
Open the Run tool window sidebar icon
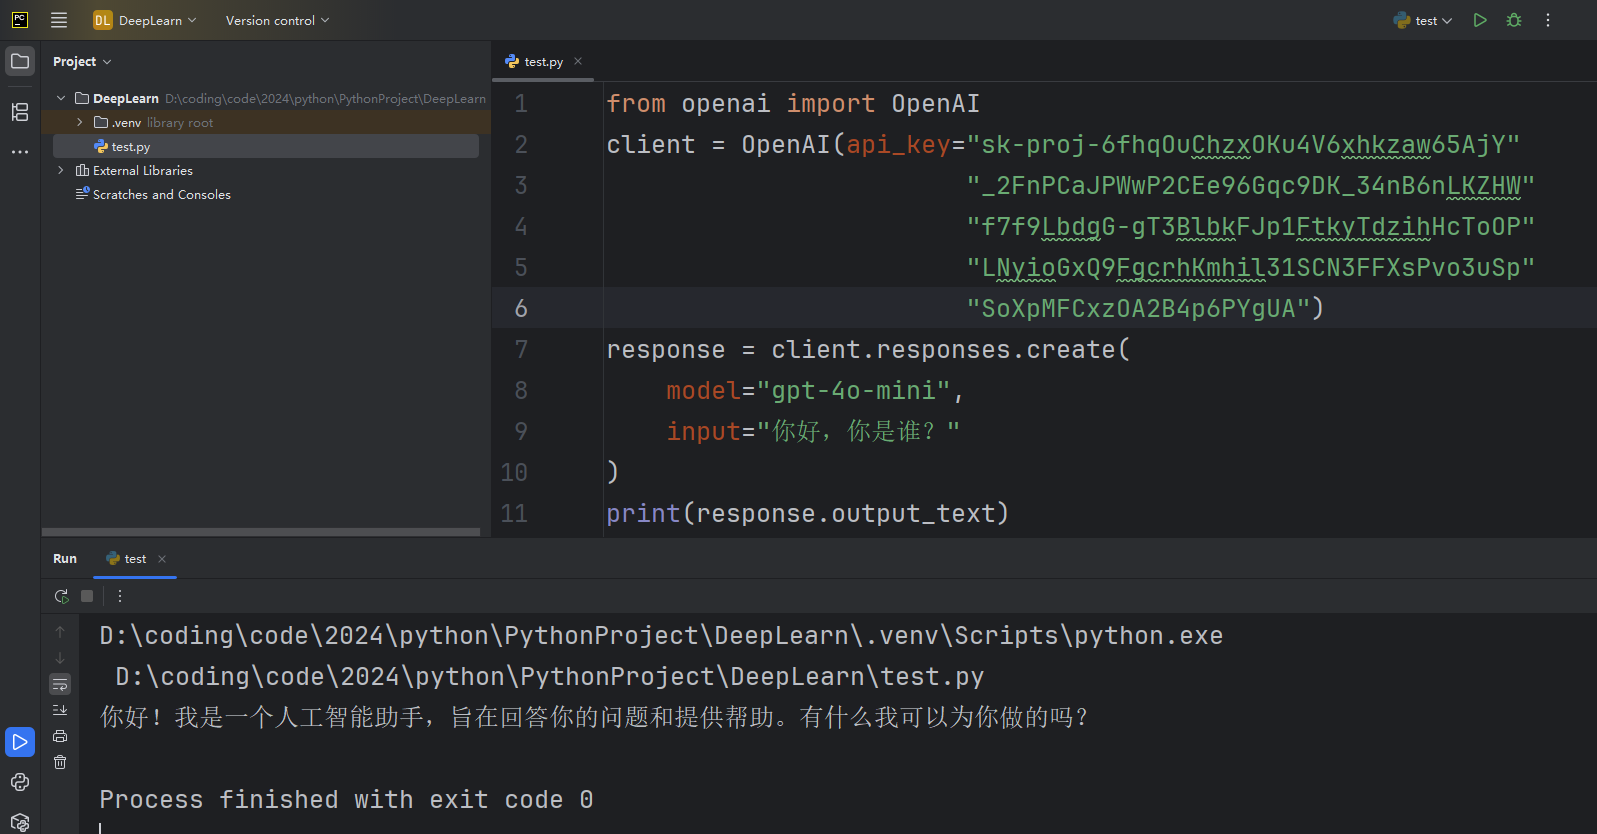pyautogui.click(x=20, y=742)
